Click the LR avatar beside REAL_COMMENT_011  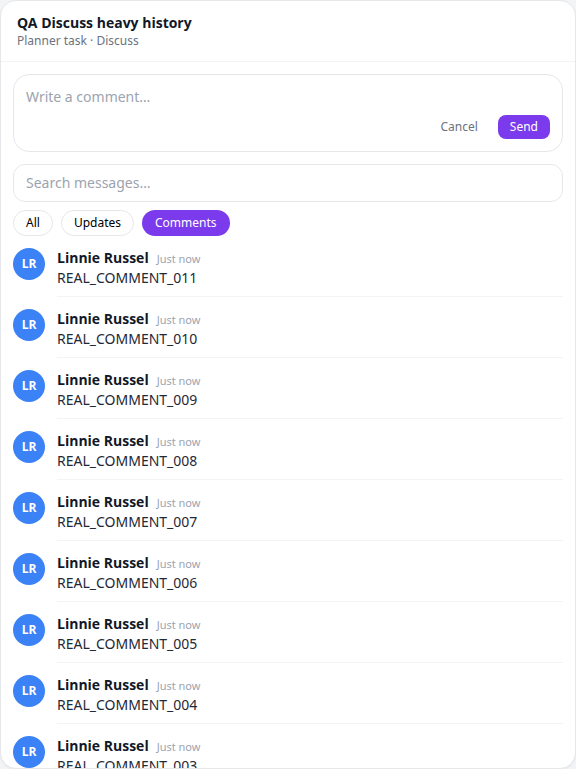[x=29, y=264]
